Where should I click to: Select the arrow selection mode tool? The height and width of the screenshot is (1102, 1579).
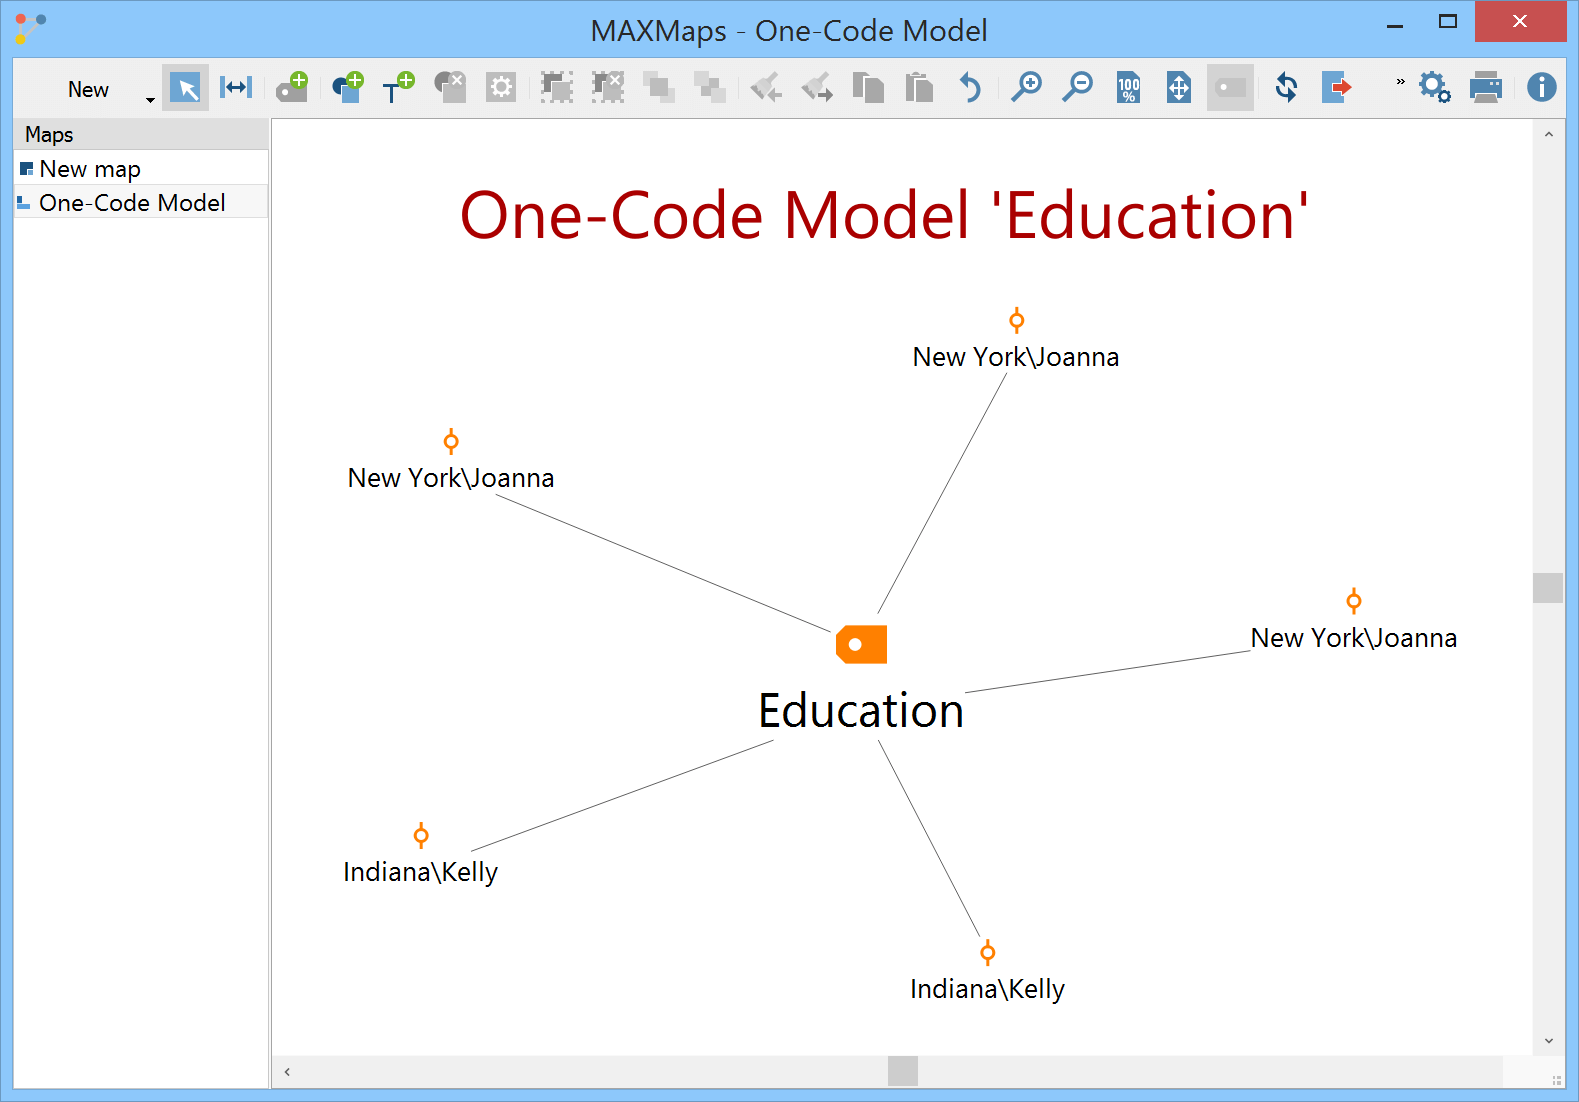[x=185, y=88]
